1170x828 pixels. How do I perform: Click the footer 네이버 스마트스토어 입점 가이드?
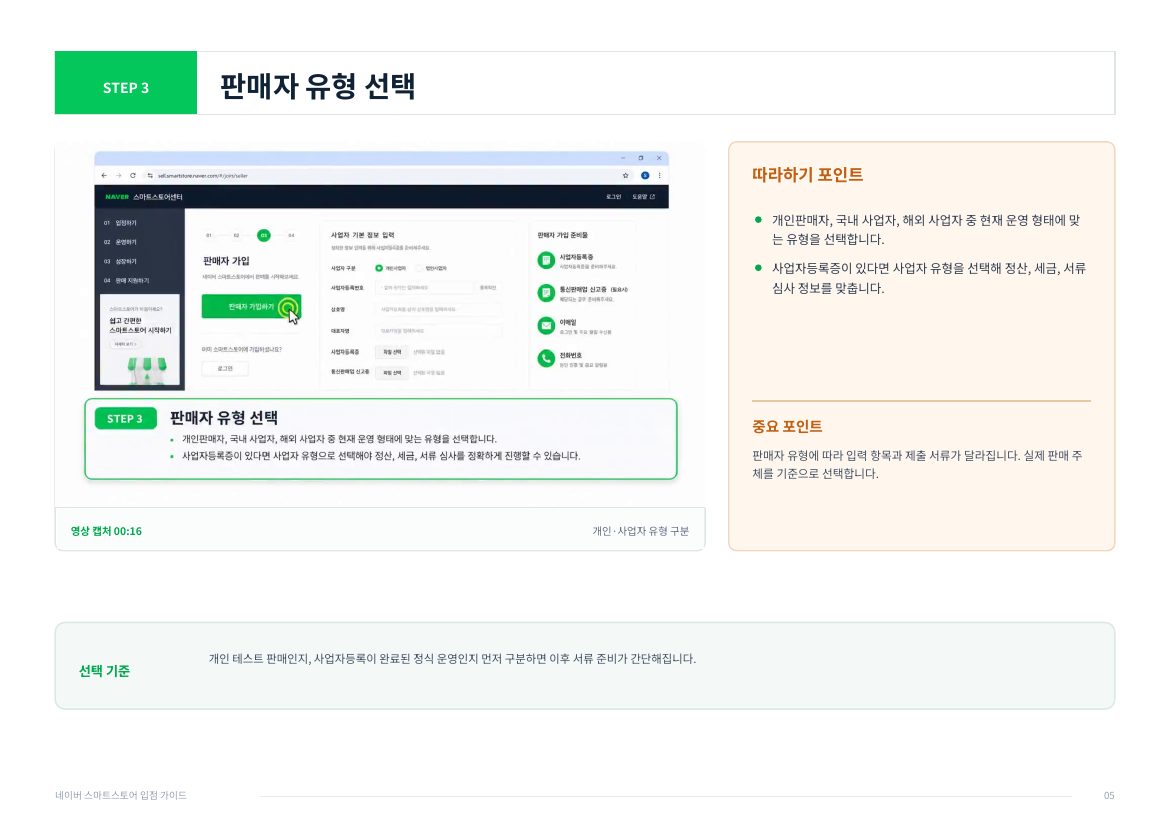coord(121,795)
